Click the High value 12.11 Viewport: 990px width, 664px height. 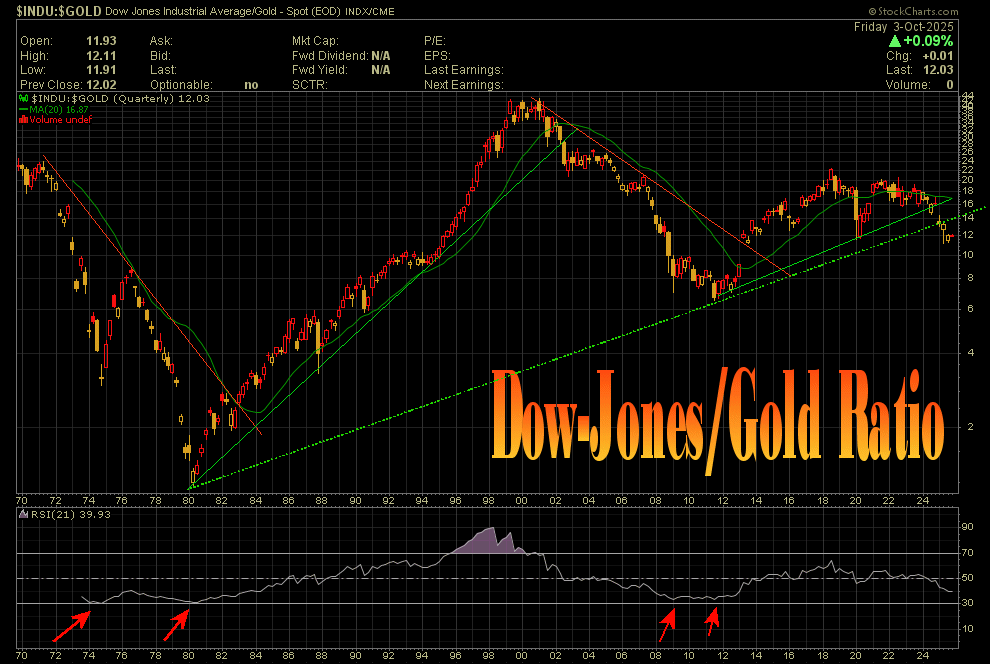click(x=101, y=56)
